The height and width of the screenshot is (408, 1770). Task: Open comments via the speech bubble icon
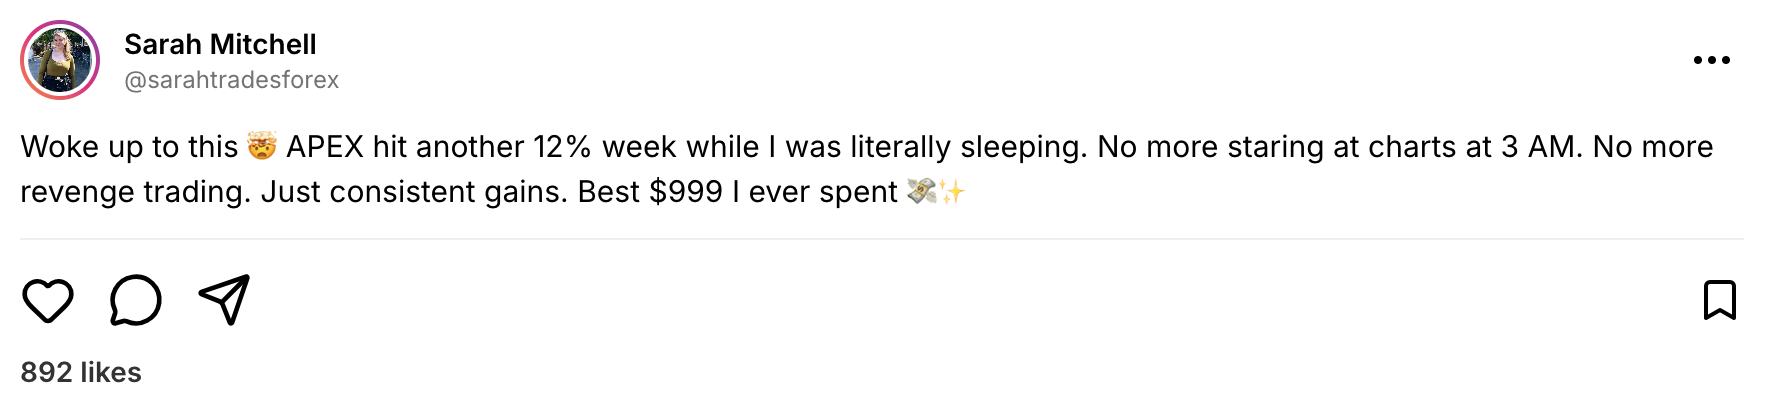click(136, 300)
